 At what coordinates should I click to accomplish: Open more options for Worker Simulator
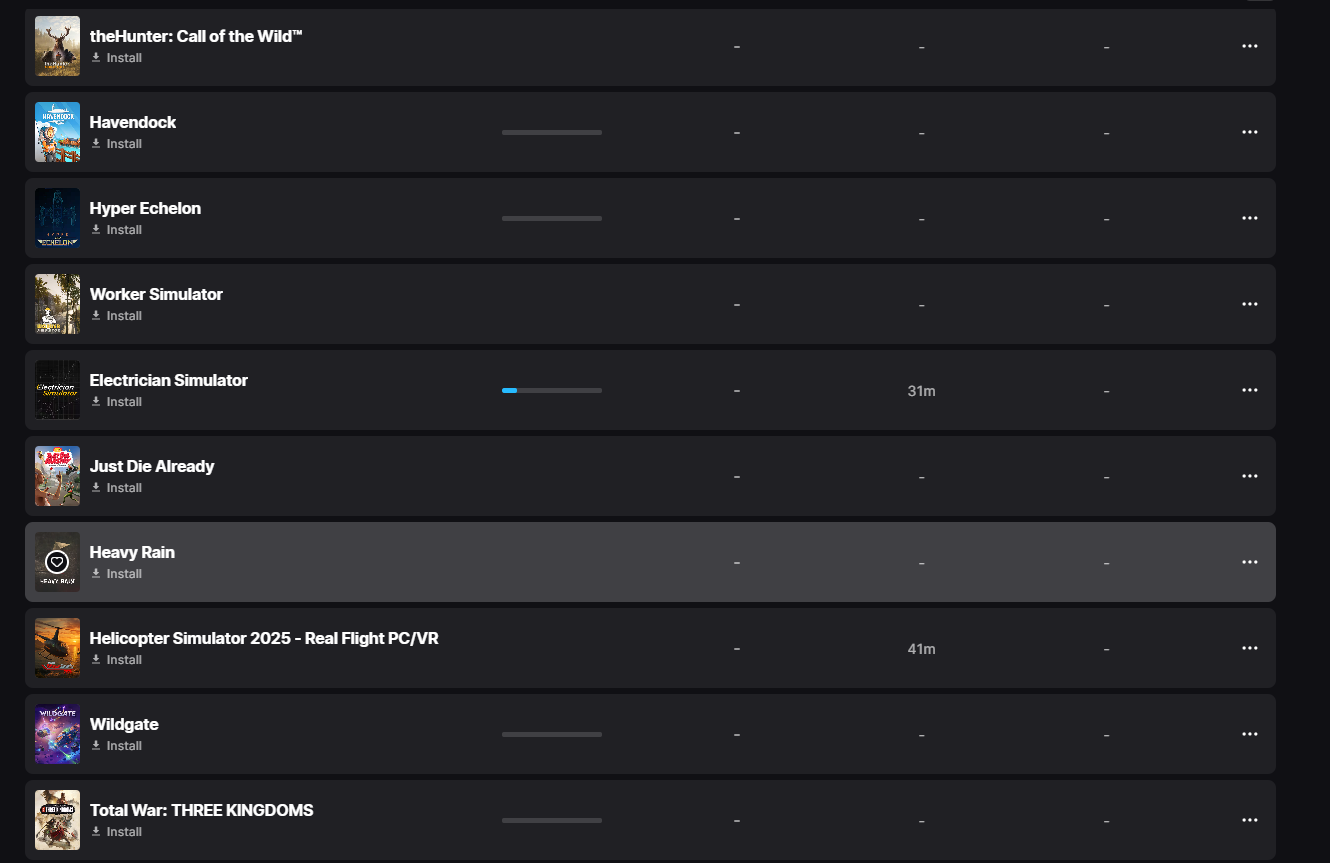point(1249,304)
